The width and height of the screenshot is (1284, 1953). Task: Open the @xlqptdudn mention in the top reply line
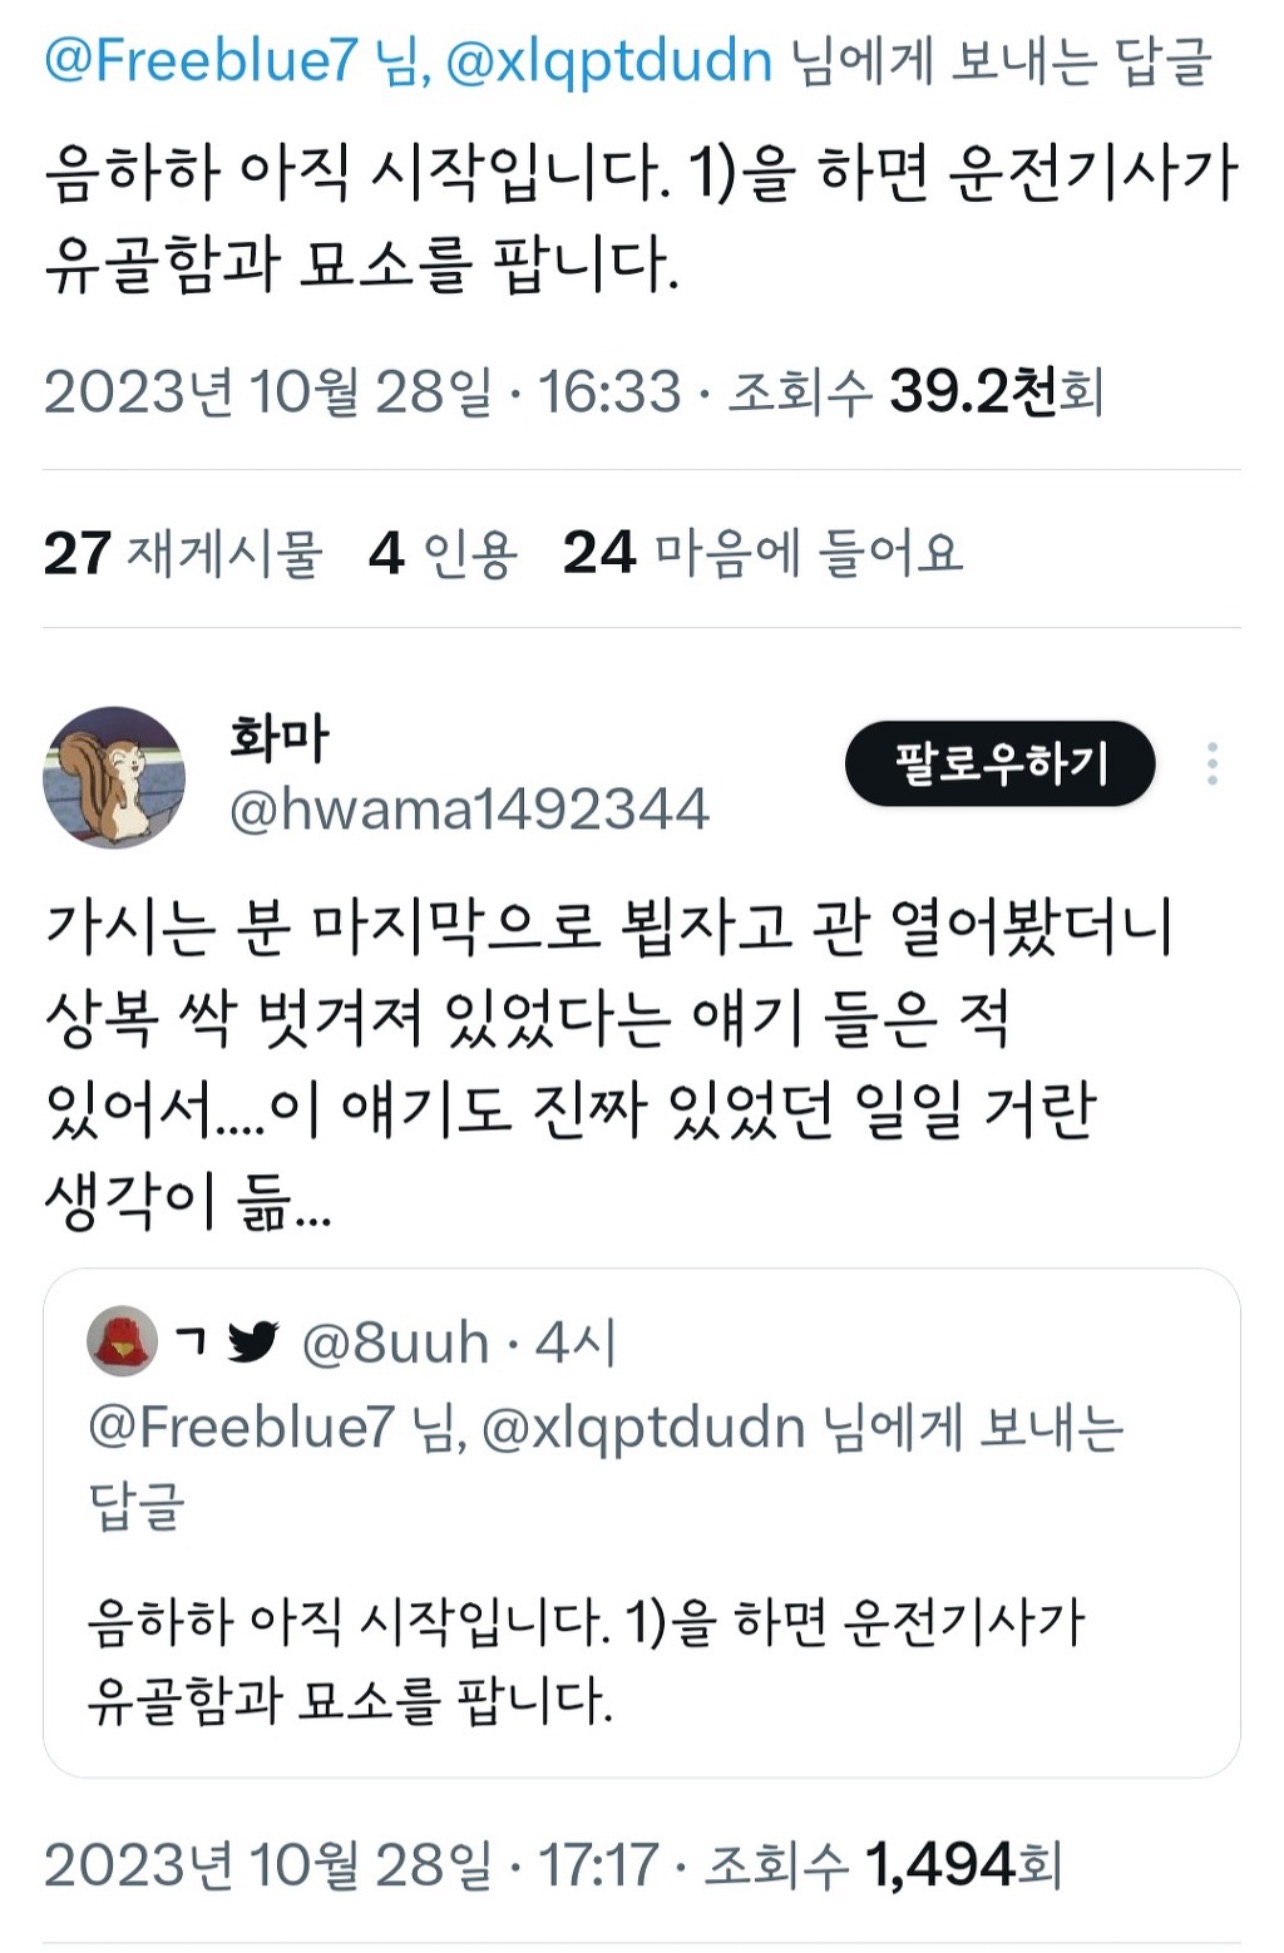click(609, 62)
